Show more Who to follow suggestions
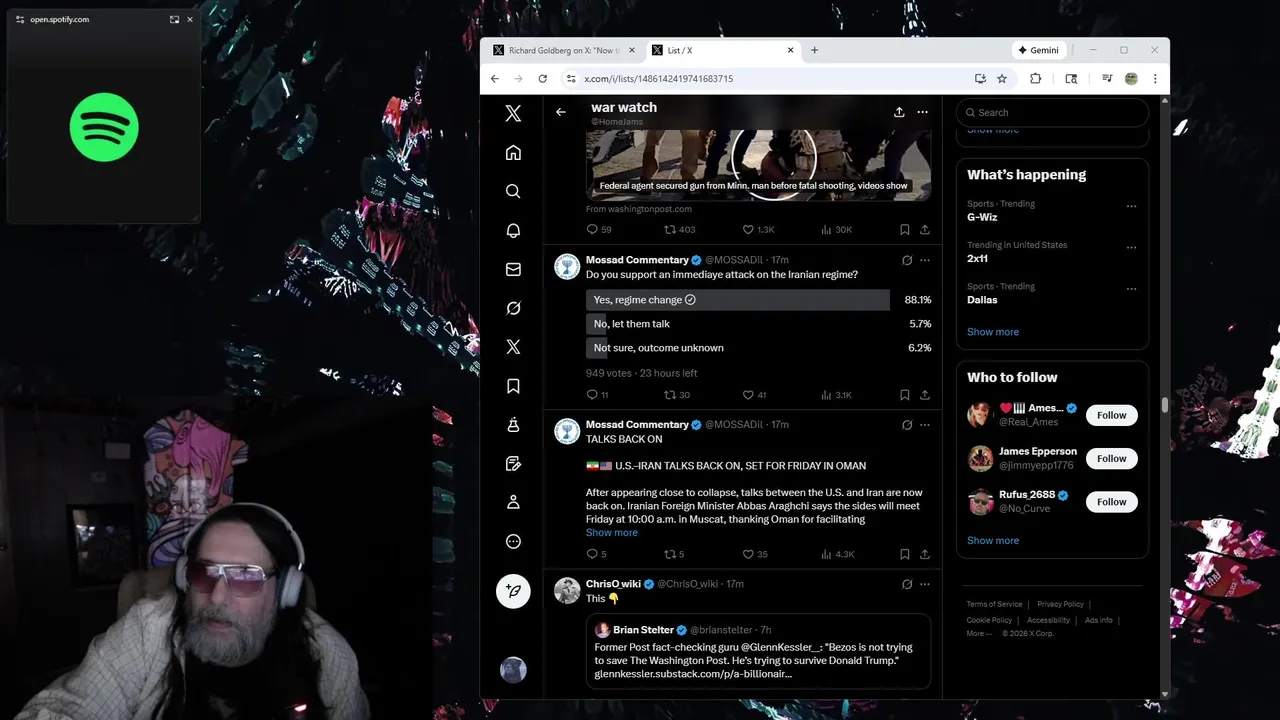This screenshot has height=720, width=1280. click(x=993, y=541)
